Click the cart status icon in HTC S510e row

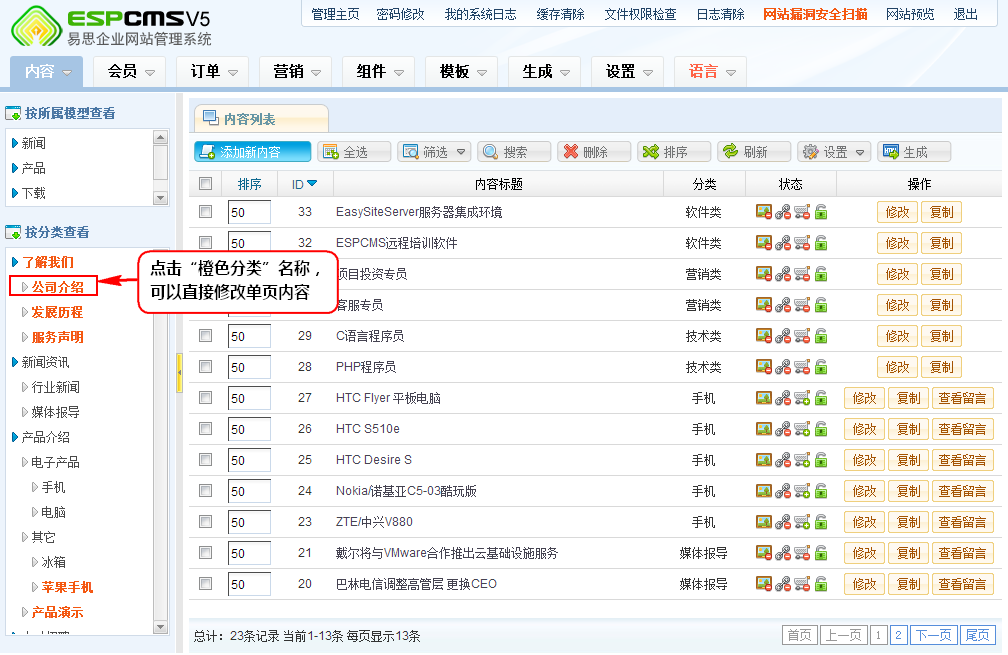coord(802,429)
